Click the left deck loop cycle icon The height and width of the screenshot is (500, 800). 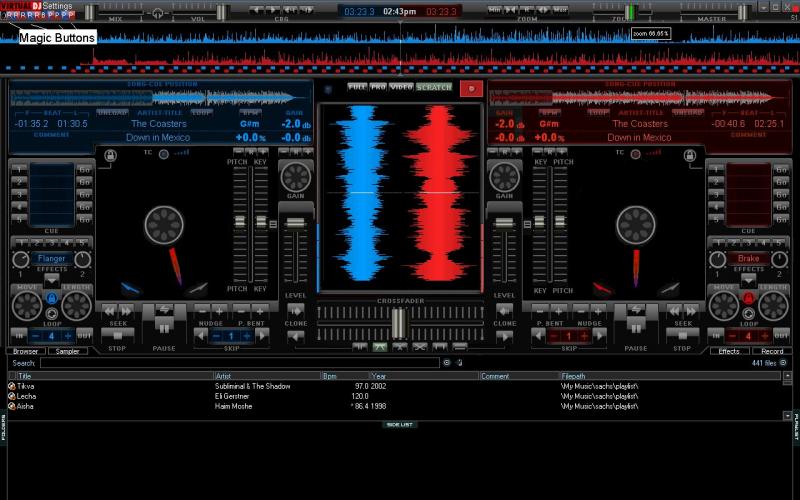point(52,313)
